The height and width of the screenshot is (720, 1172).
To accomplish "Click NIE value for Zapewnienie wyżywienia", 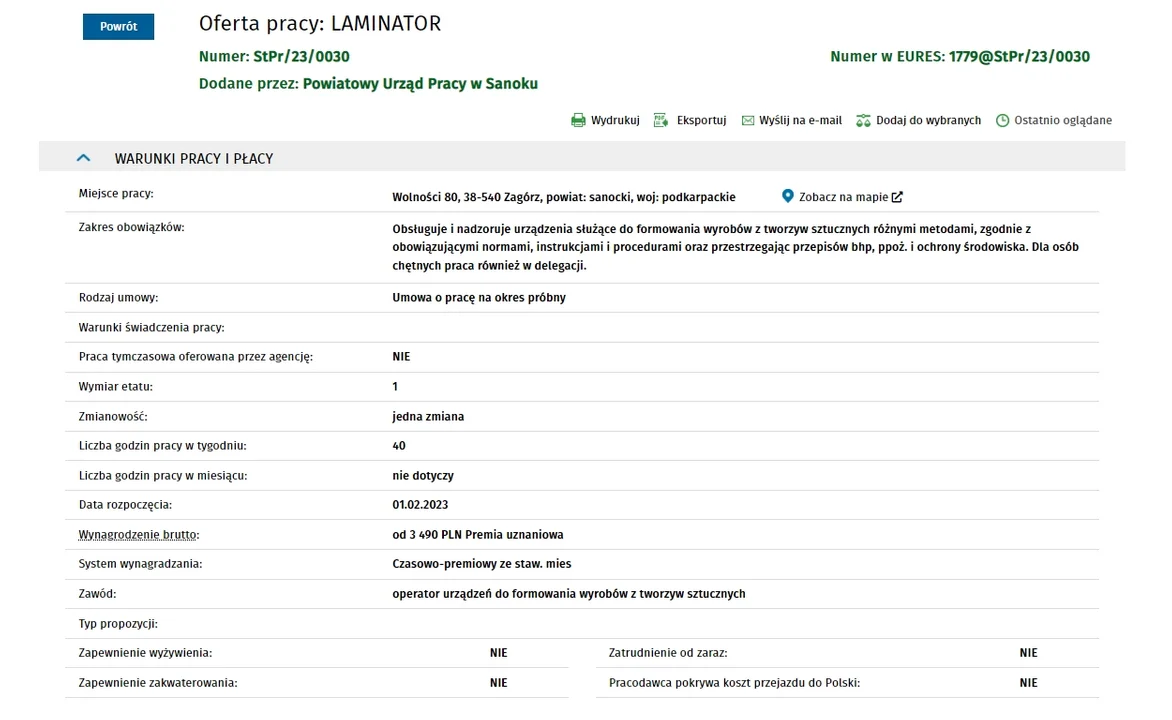I will [499, 653].
